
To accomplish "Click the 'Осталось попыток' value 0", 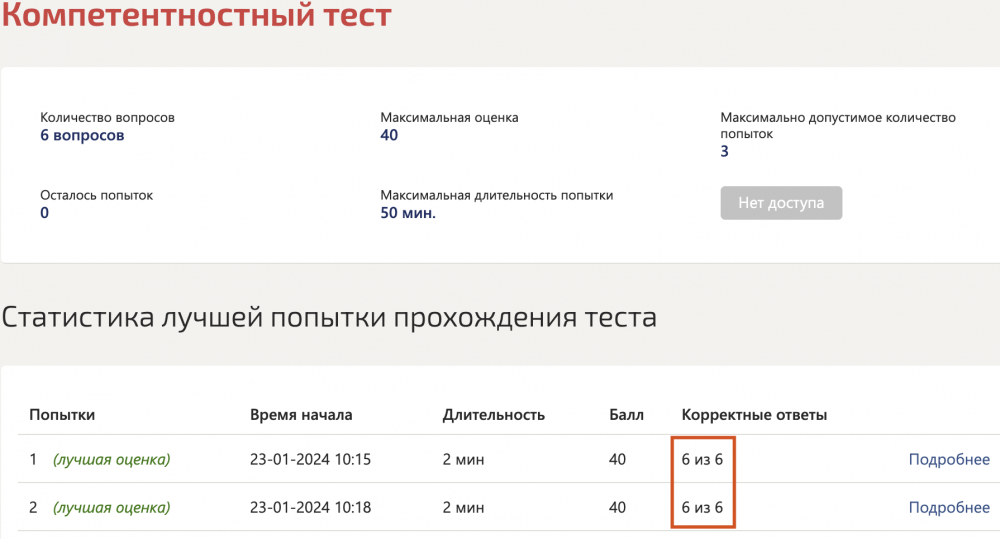I will (45, 212).
